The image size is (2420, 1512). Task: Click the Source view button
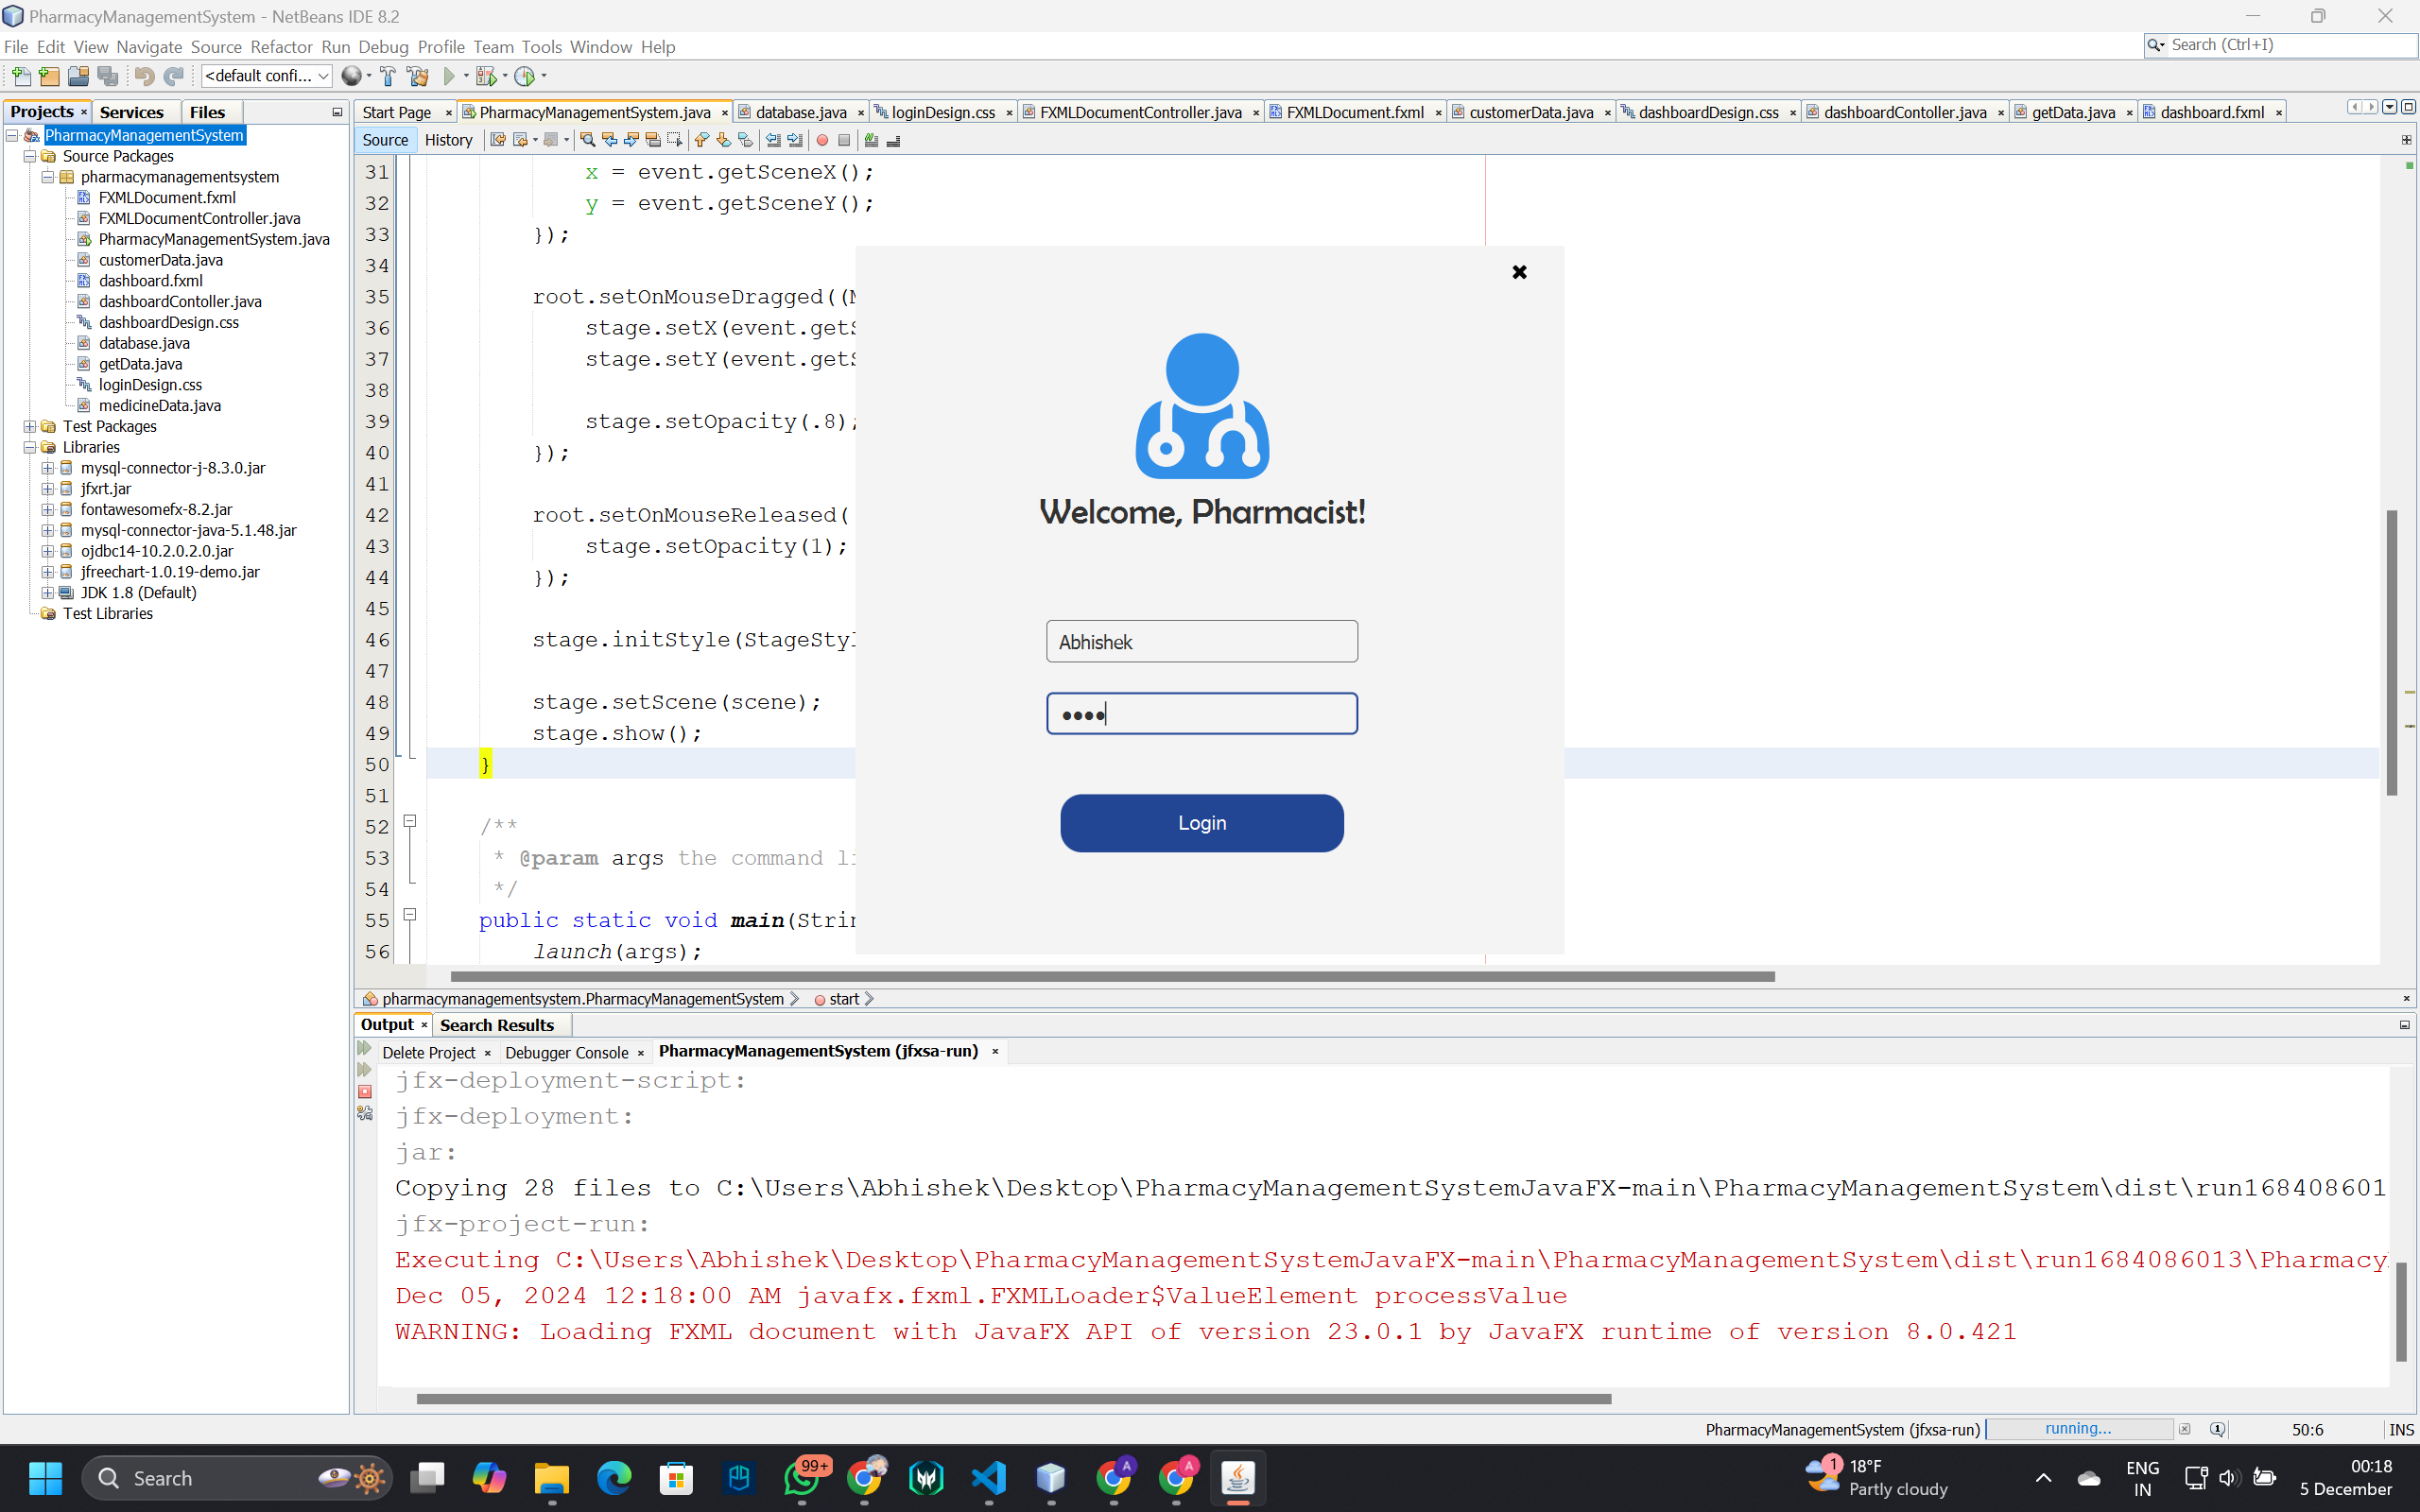point(385,140)
